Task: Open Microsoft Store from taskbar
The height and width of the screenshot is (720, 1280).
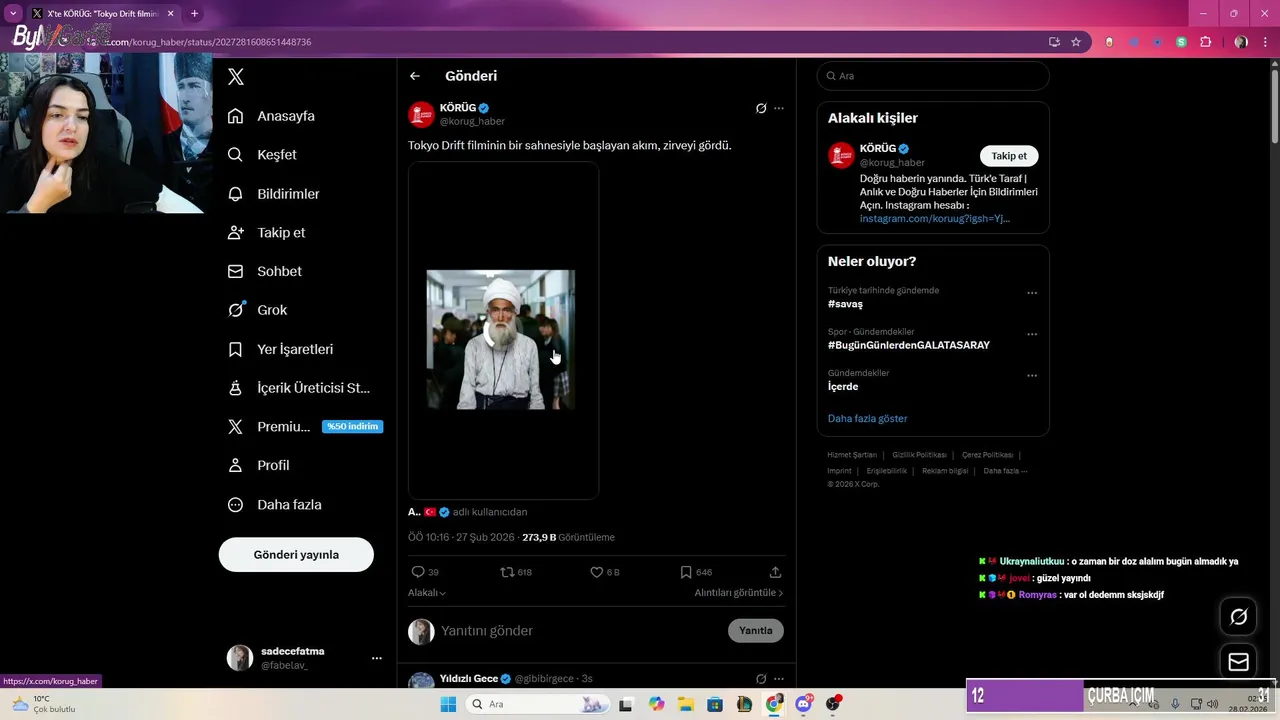Action: point(715,704)
